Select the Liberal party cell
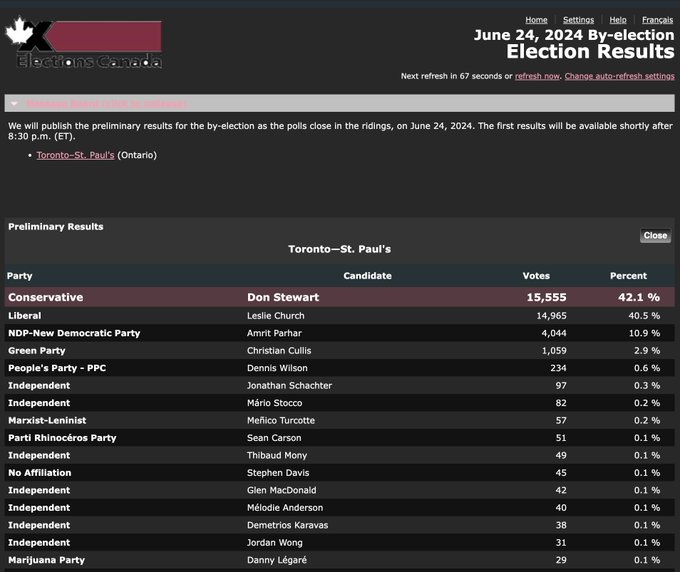This screenshot has width=680, height=572. tap(25, 316)
